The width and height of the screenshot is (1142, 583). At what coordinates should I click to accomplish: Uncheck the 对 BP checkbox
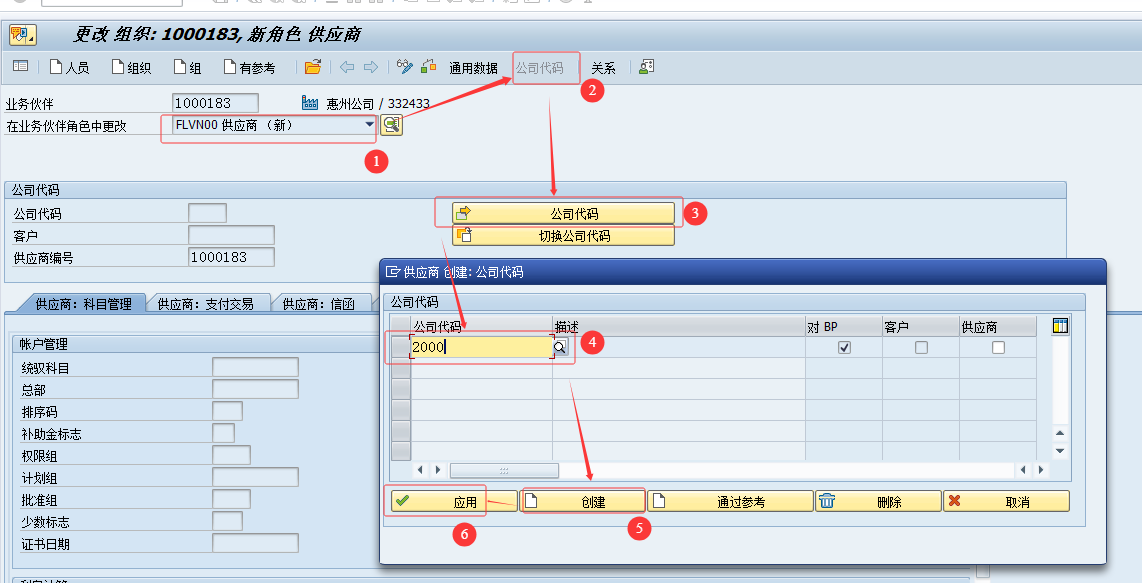(x=844, y=347)
